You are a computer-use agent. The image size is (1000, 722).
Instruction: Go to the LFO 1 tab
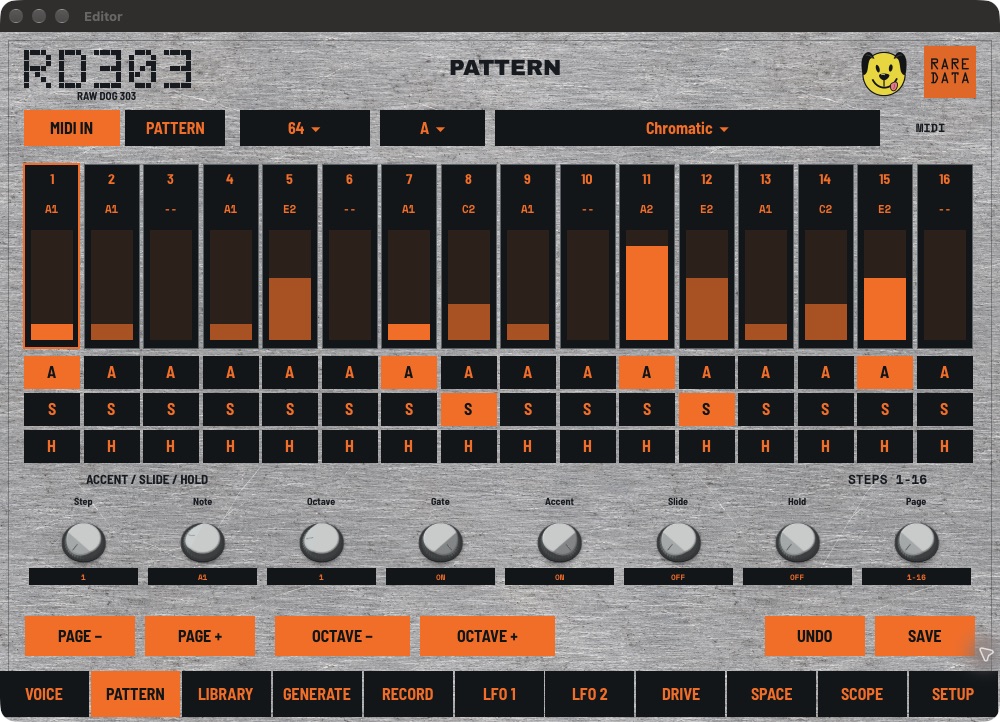click(499, 694)
